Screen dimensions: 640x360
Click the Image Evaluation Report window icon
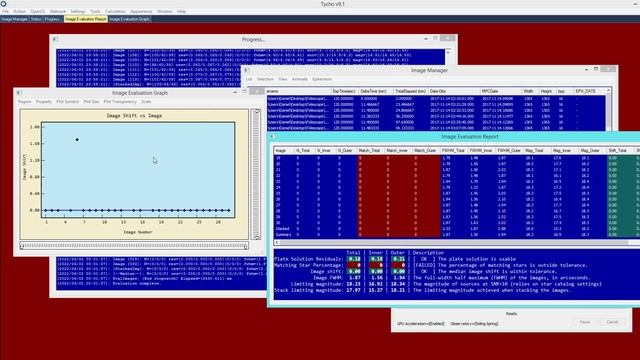tap(273, 137)
